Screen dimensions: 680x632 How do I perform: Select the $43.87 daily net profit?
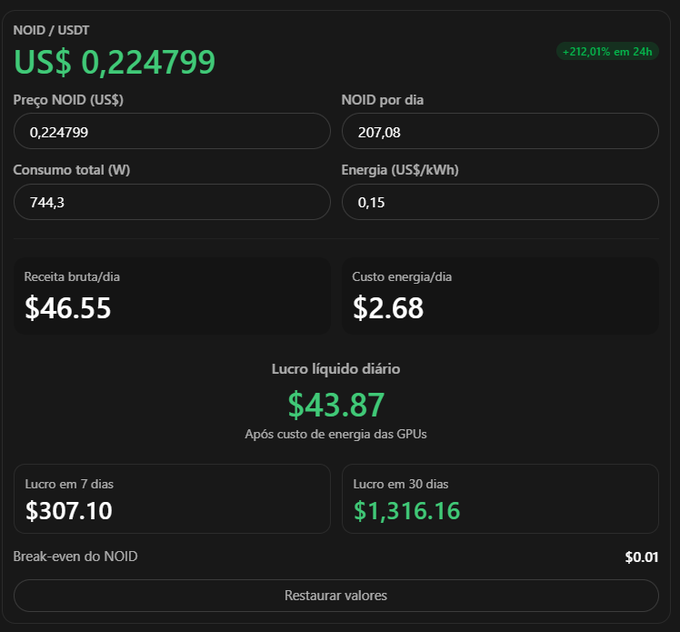pyautogui.click(x=336, y=405)
